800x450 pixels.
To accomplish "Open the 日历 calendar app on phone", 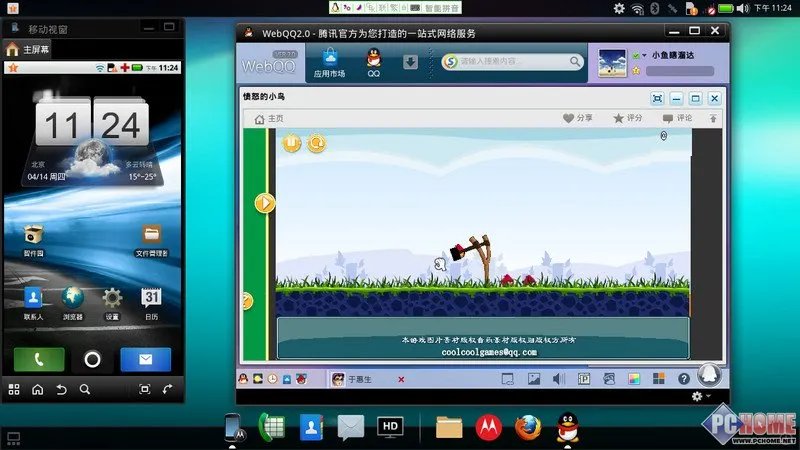I will pyautogui.click(x=152, y=304).
